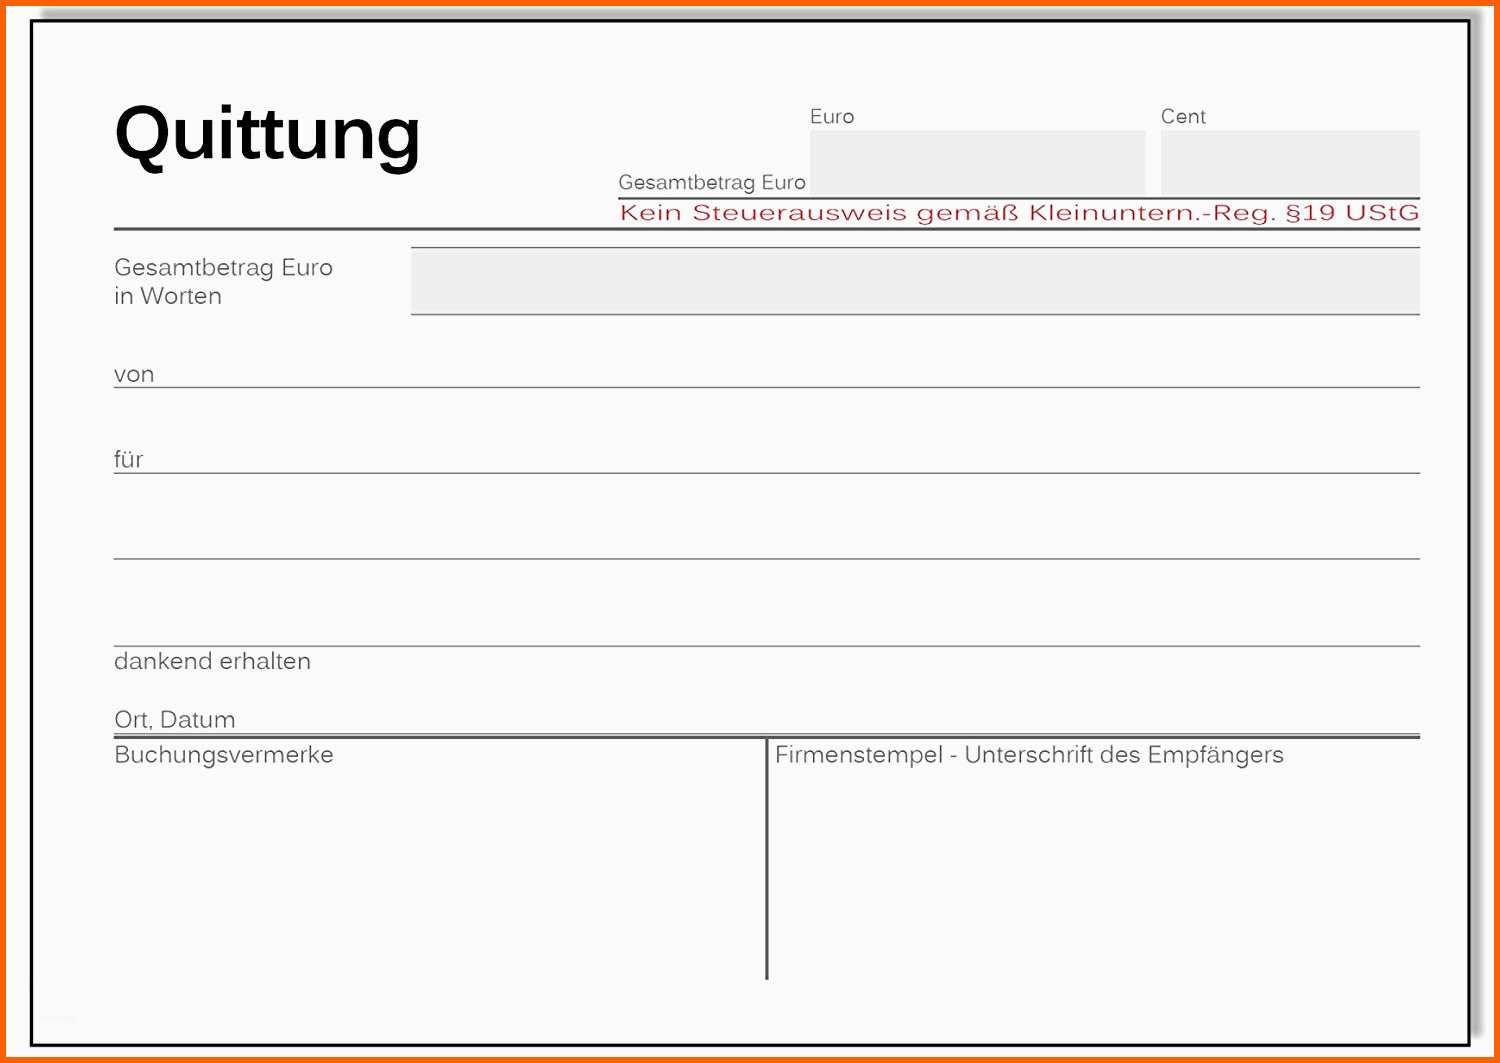Click the Gesamtbetrag Euro label beside Euro box
This screenshot has width=1500, height=1063.
[x=711, y=183]
